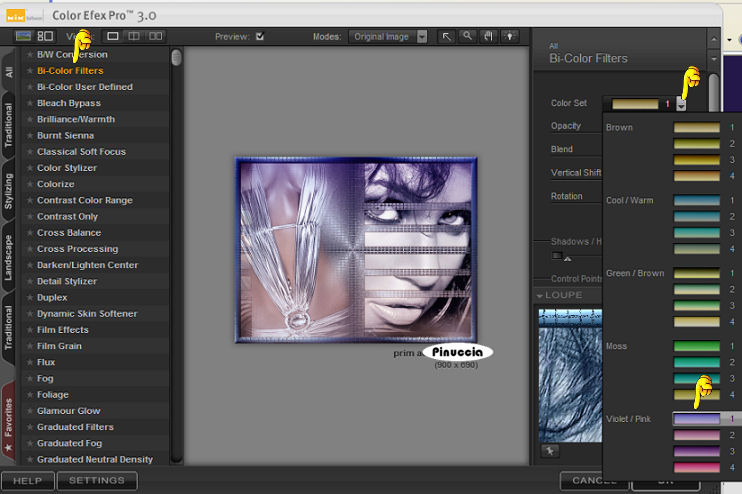Click the Color Set dropdown arrow
This screenshot has height=494, width=742.
[681, 104]
